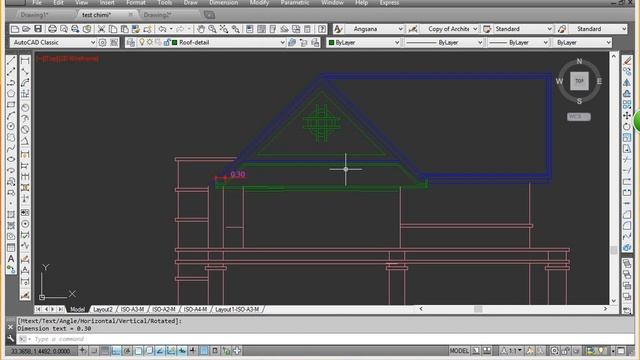Click E compass direction on ViewCube

(599, 81)
